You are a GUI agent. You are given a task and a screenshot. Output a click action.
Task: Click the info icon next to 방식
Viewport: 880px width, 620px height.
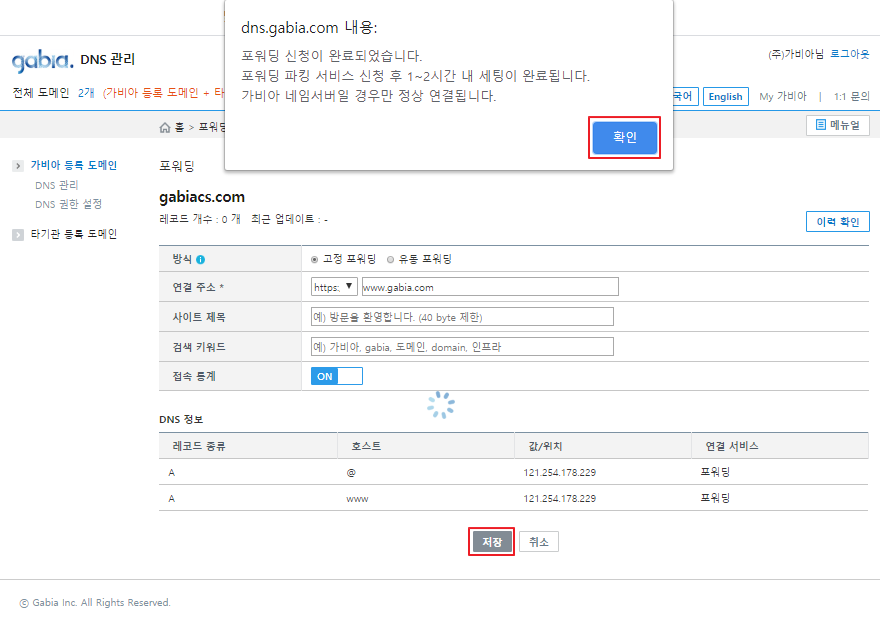tap(200, 259)
